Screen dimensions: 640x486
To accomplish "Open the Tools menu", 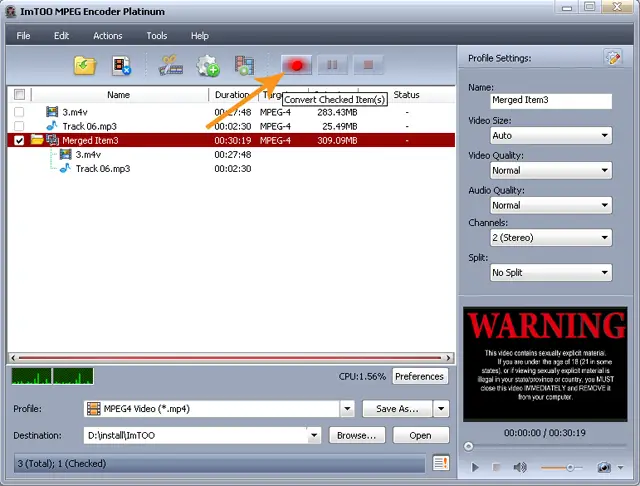I will point(157,36).
